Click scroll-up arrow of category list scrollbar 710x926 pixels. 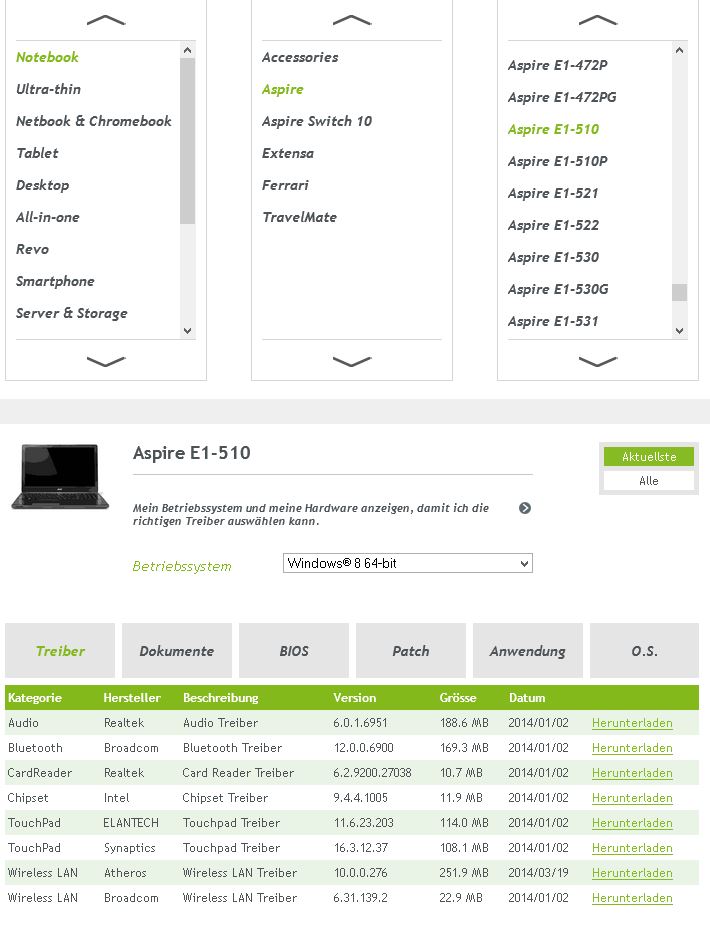coord(187,50)
